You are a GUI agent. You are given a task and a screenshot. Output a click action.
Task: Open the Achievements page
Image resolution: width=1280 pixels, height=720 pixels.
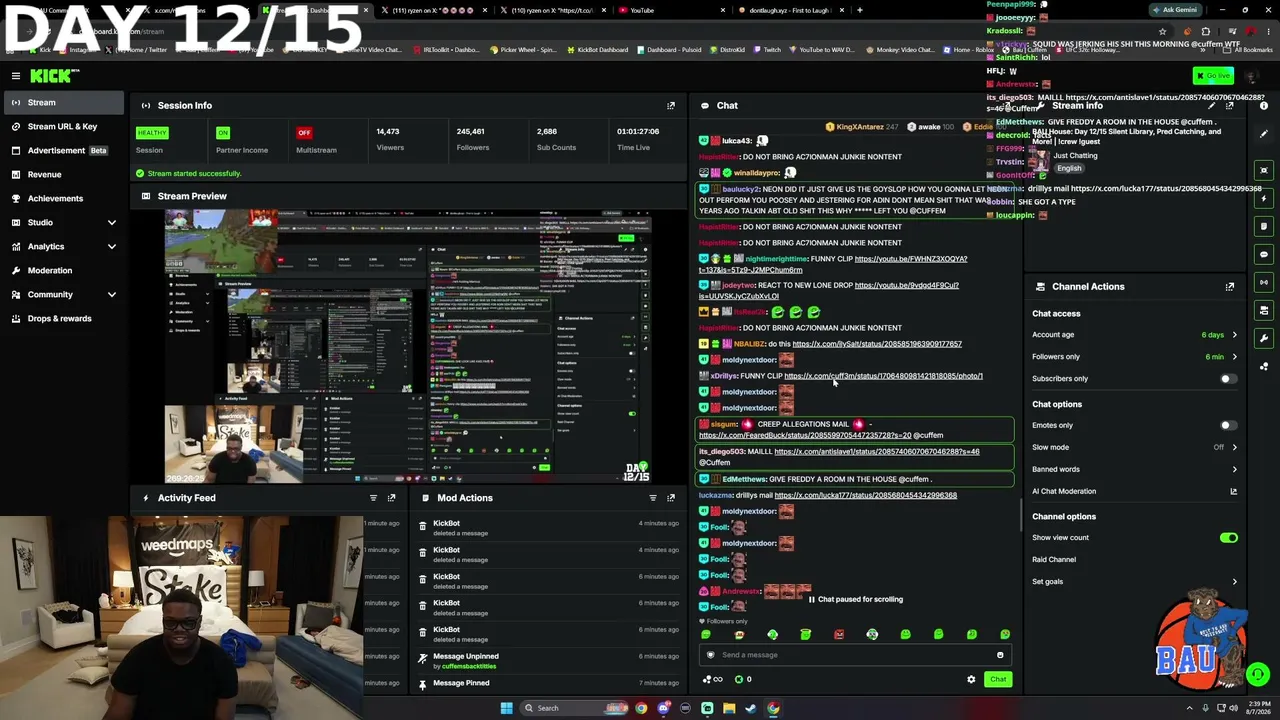(63, 198)
